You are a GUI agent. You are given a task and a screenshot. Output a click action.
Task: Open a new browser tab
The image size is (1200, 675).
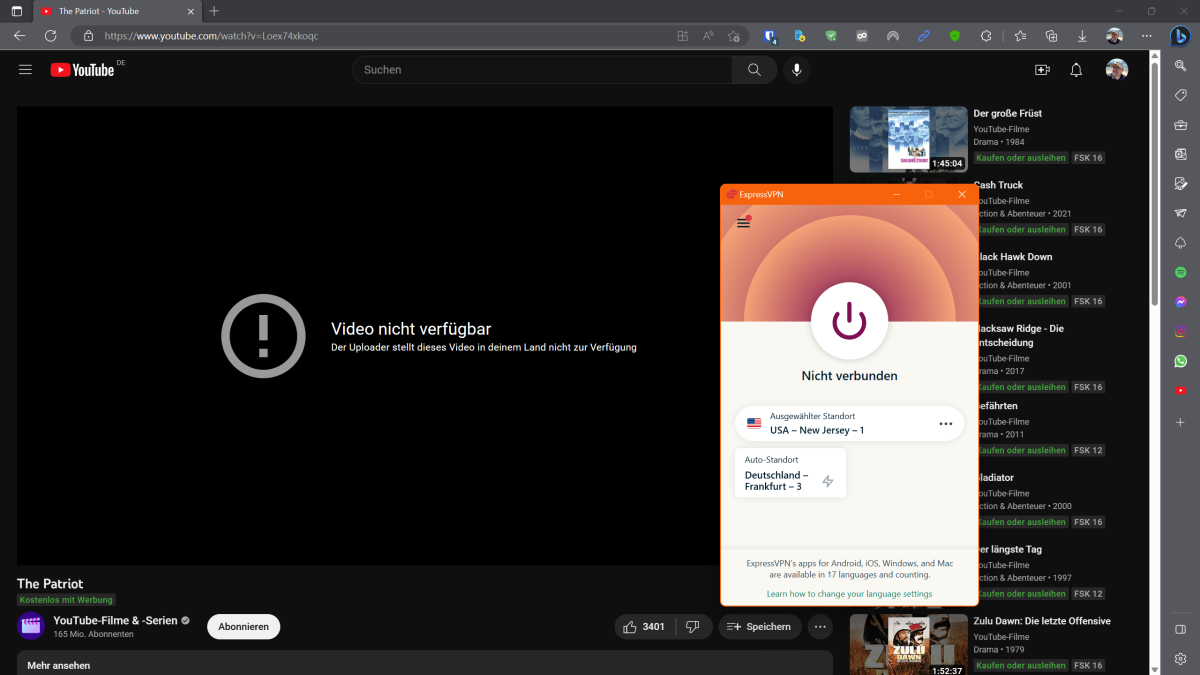(214, 11)
